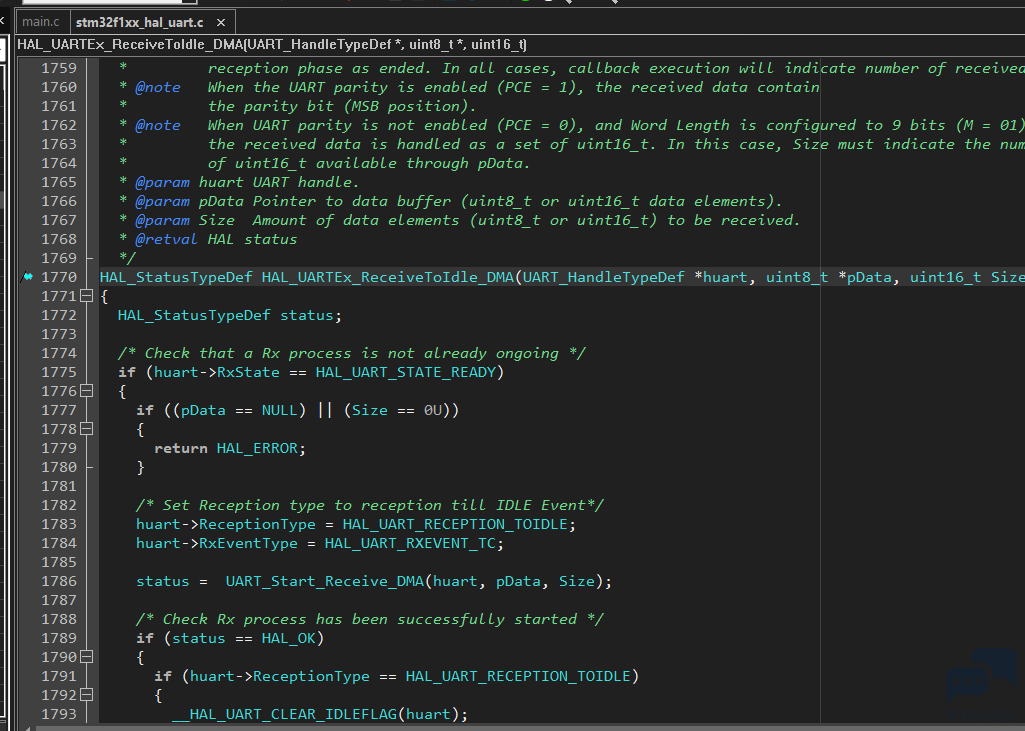Collapse the if block fold at line 1776
The image size is (1025, 731).
[86, 391]
